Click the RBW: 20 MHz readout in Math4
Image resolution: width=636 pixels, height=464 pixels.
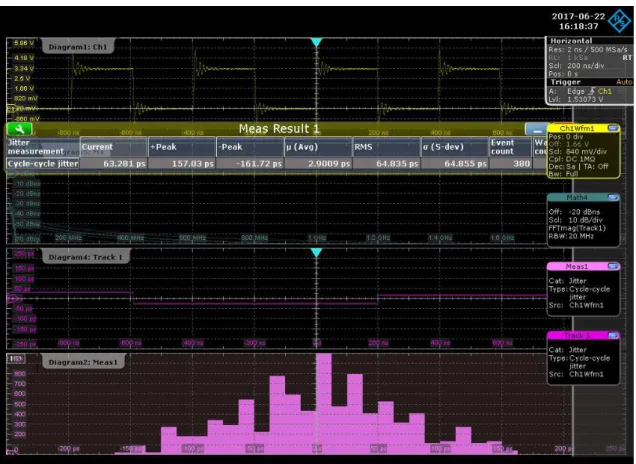click(571, 236)
